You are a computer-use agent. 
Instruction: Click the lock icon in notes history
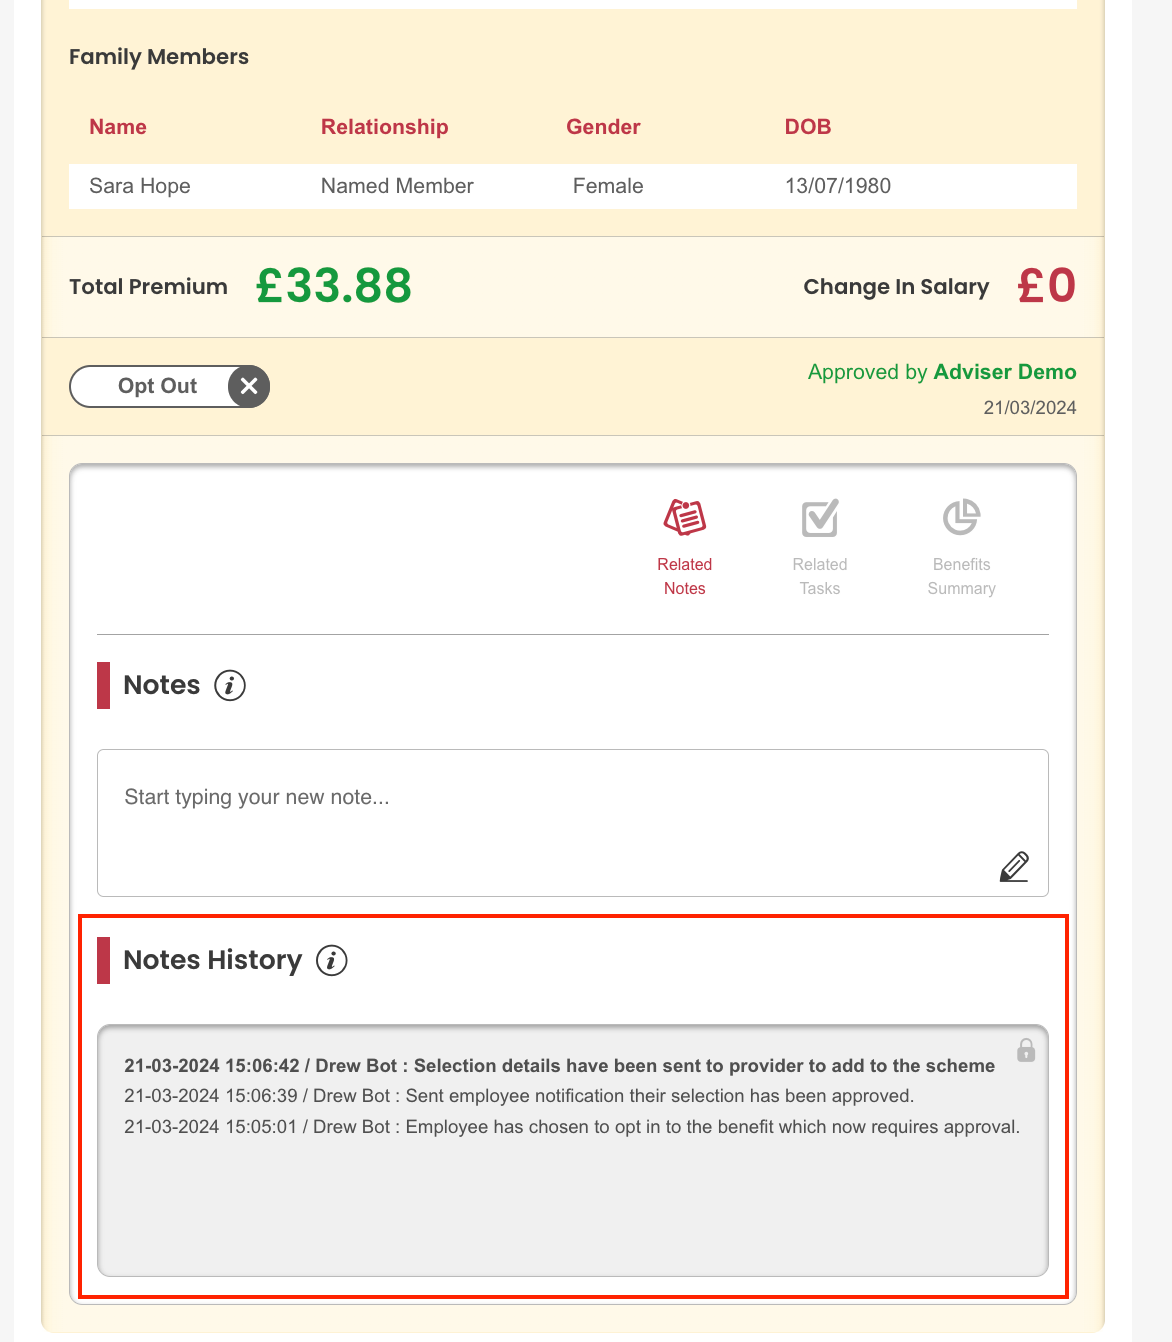[1026, 1050]
